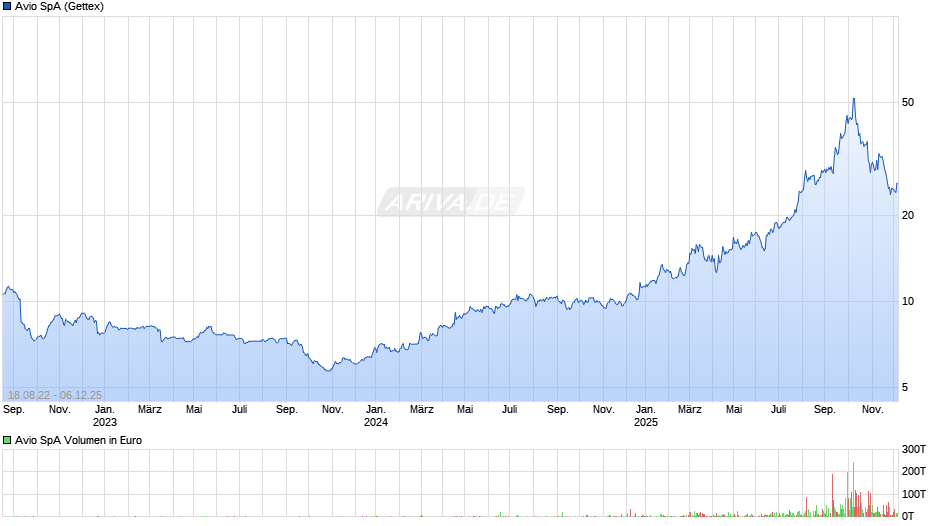Click the tallest green volume bar
Image resolution: width=940 pixels, height=526 pixels.
pos(854,489)
